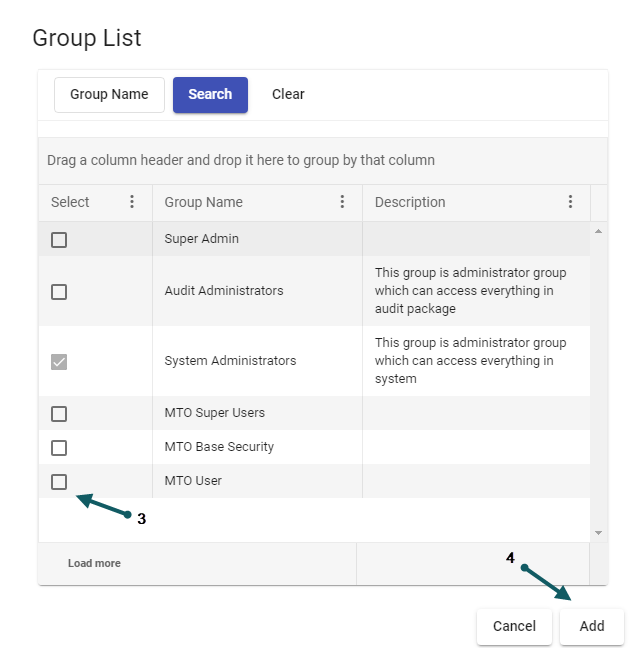Check the Super Admin checkbox
The image size is (643, 648).
click(59, 240)
